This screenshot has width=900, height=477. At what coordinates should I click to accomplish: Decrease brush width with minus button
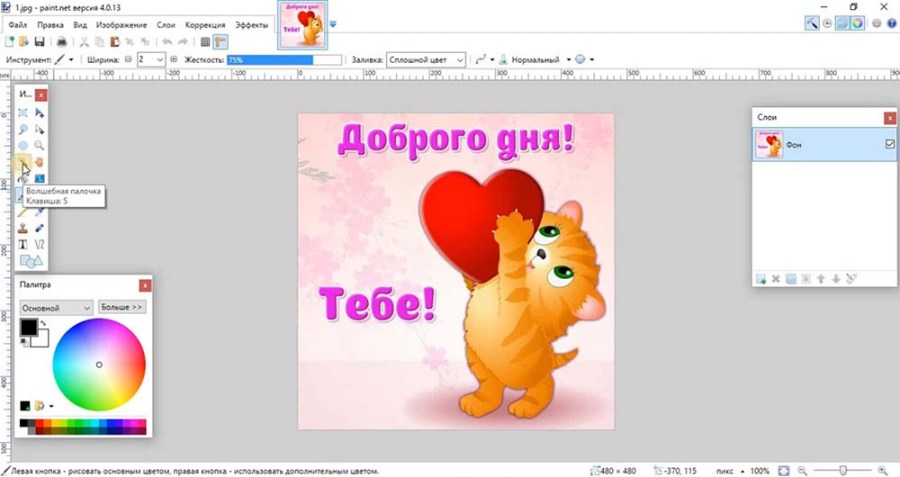129,59
